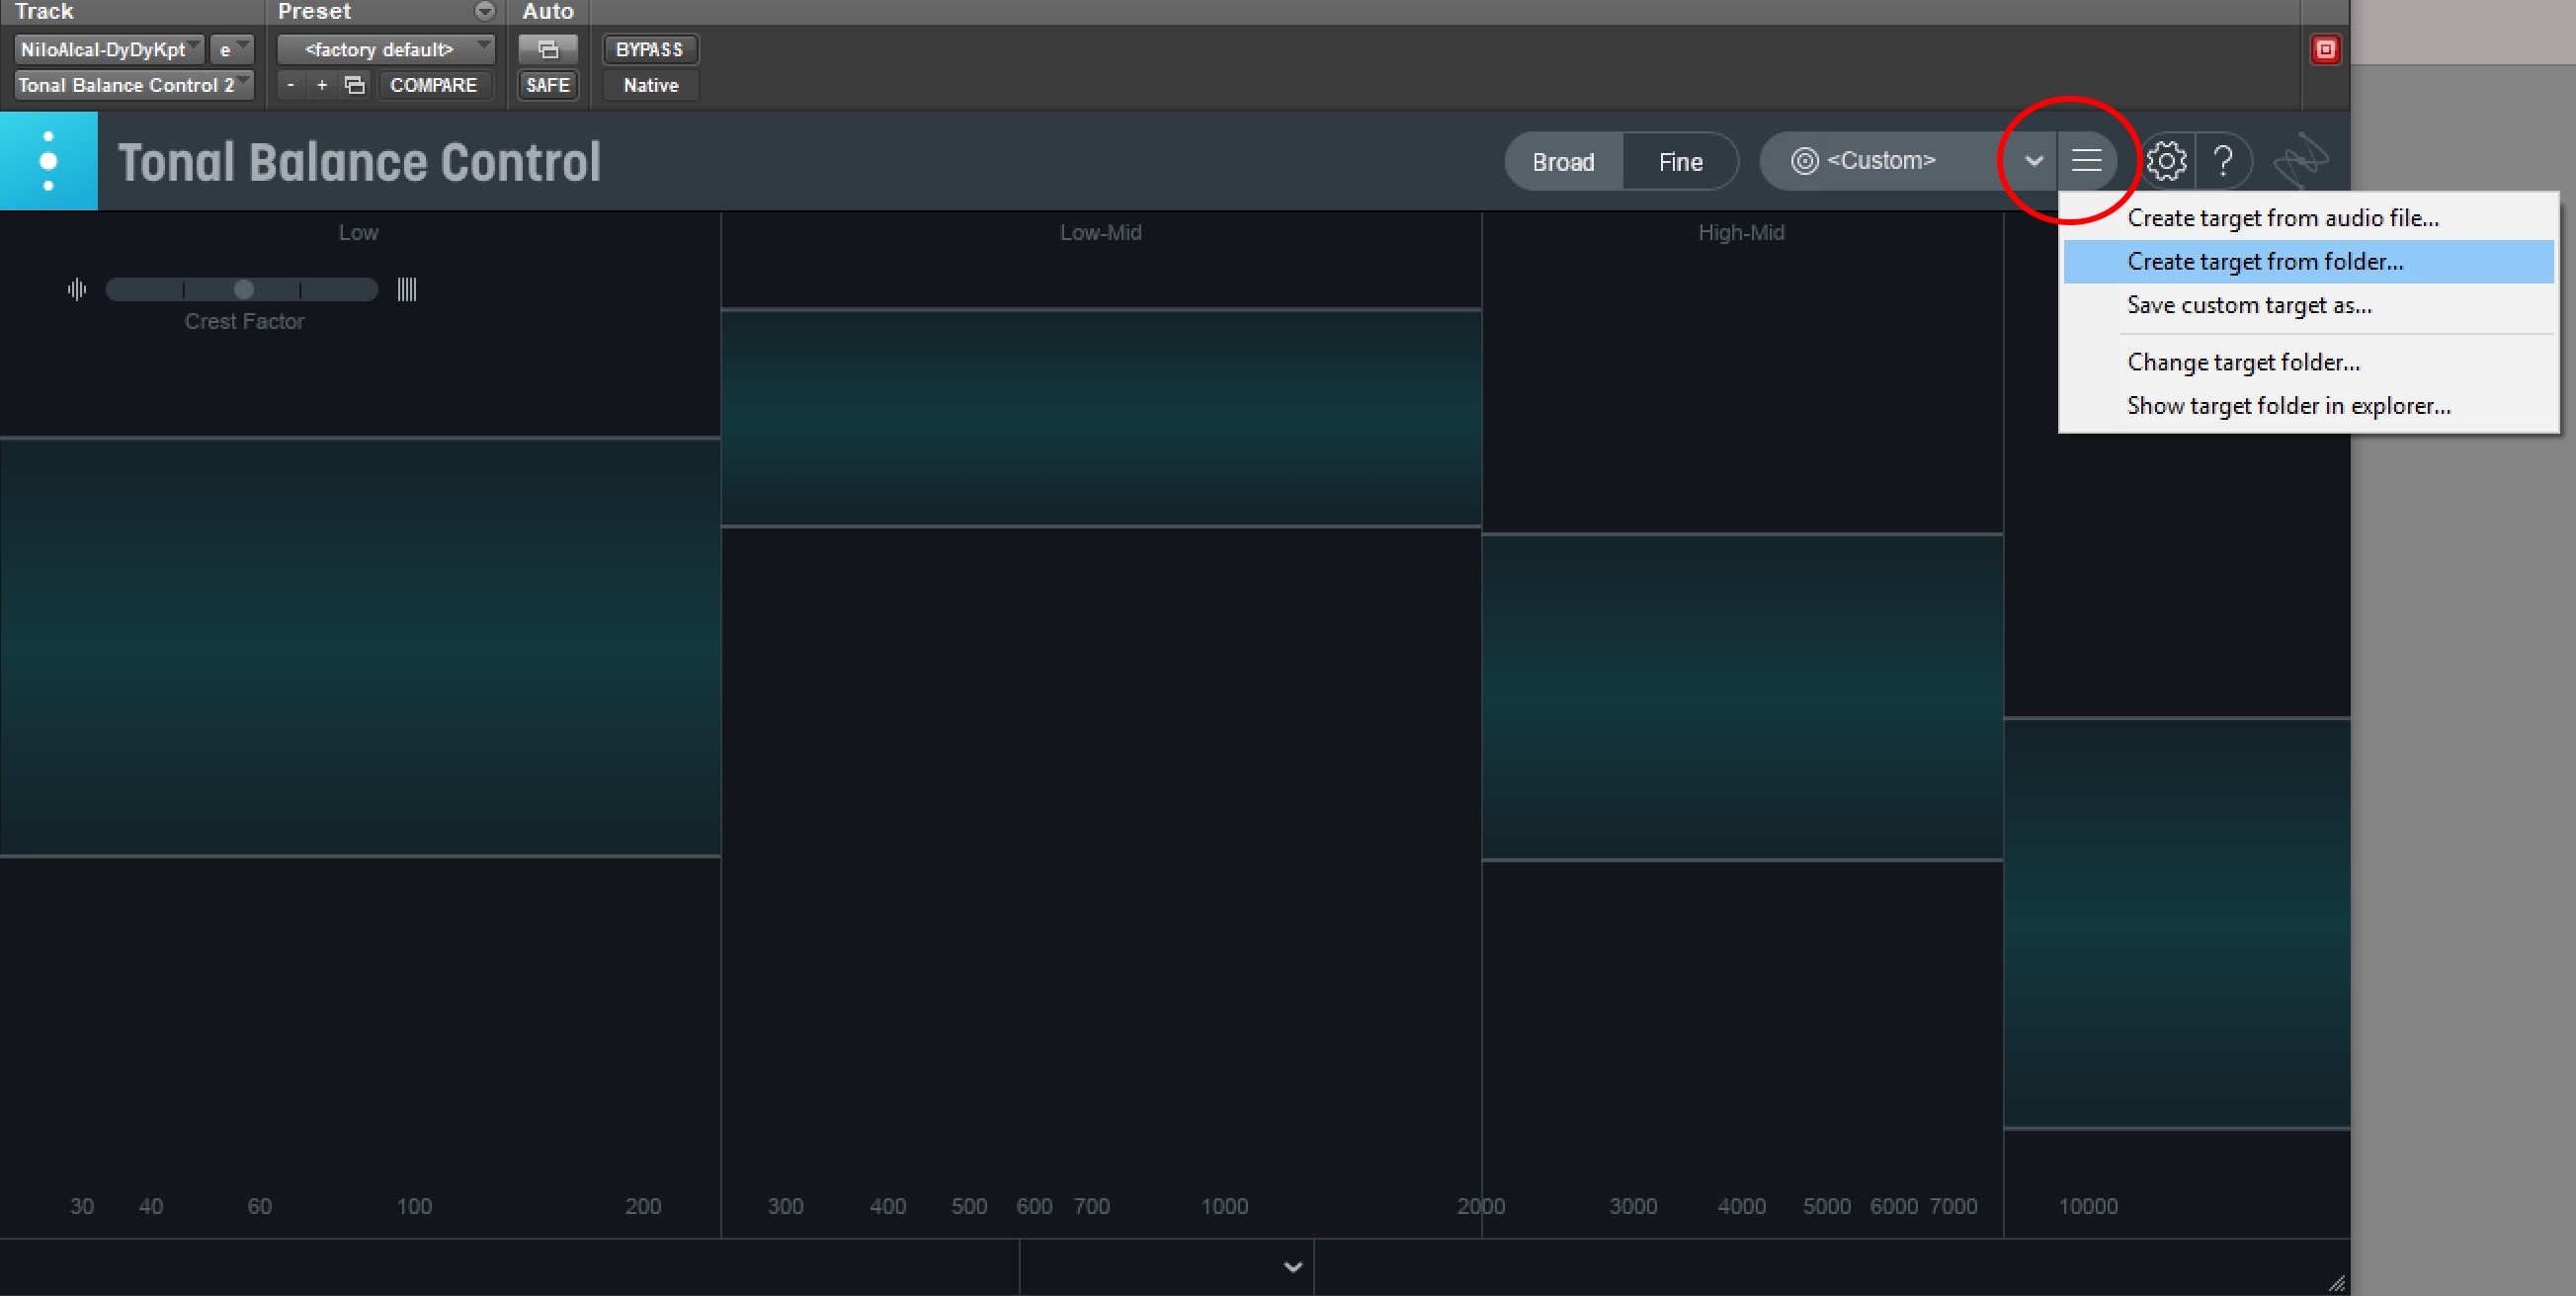The image size is (2576, 1296).
Task: Click the dynamic waveform icon left of Crest Factor
Action: click(77, 290)
